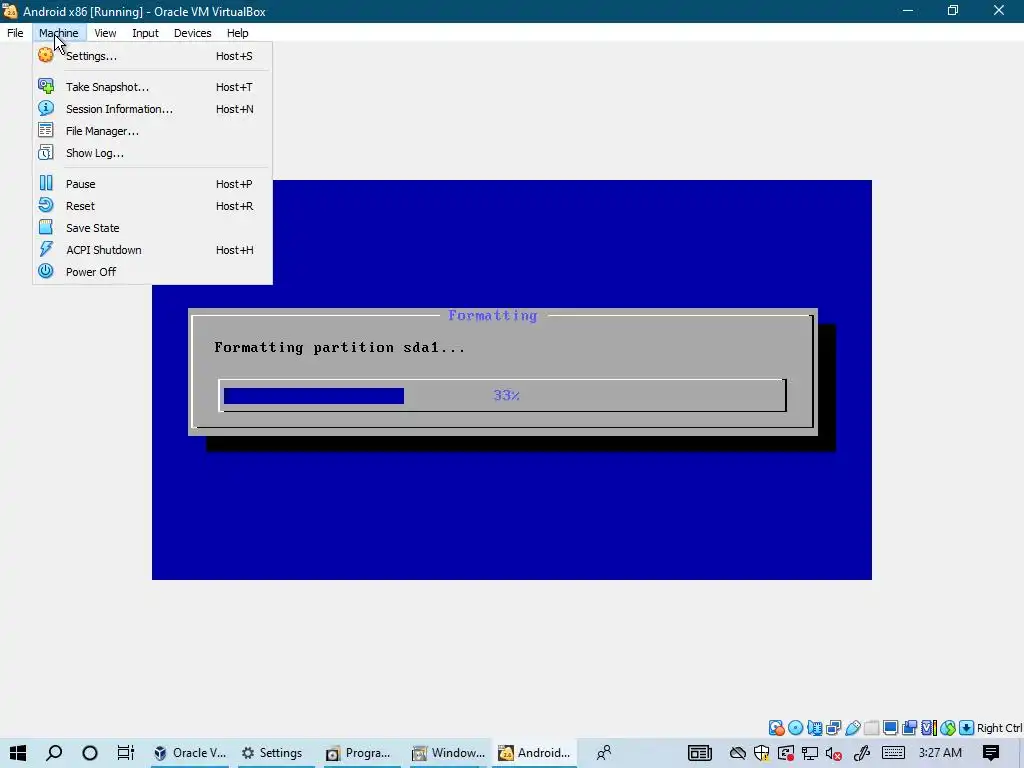Open the Help menu
The height and width of the screenshot is (768, 1024).
[238, 33]
